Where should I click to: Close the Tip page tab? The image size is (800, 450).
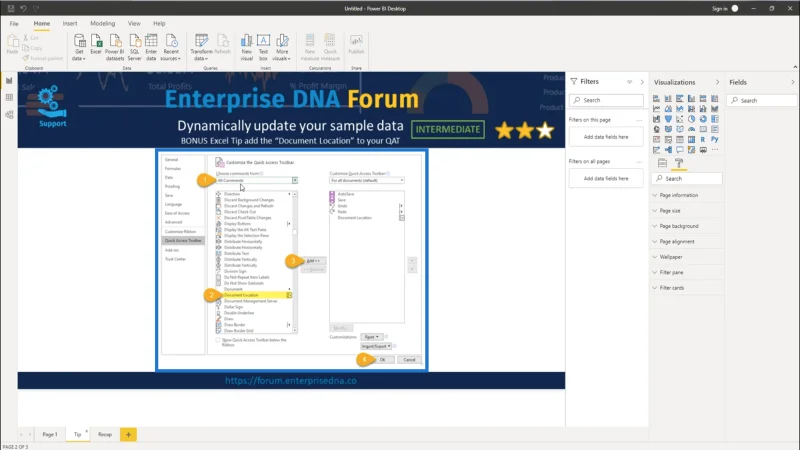coord(87,431)
